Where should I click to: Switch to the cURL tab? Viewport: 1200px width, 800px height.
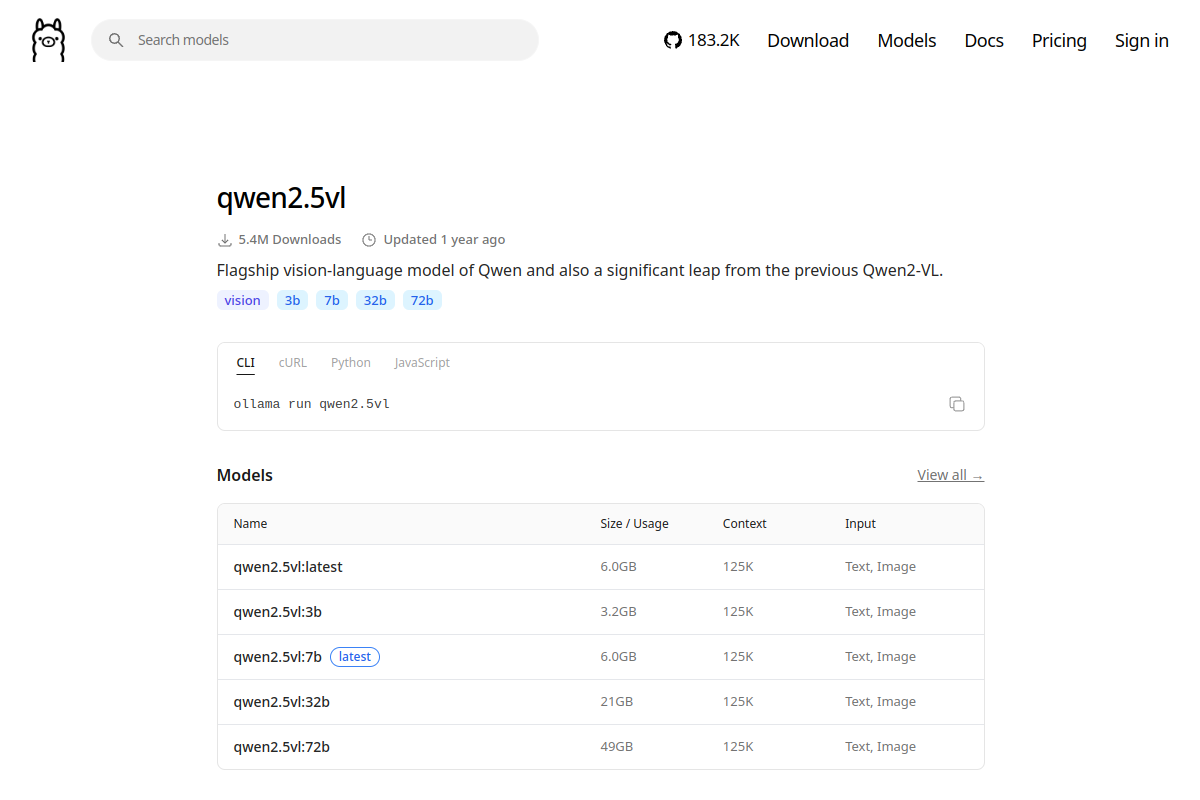point(293,363)
